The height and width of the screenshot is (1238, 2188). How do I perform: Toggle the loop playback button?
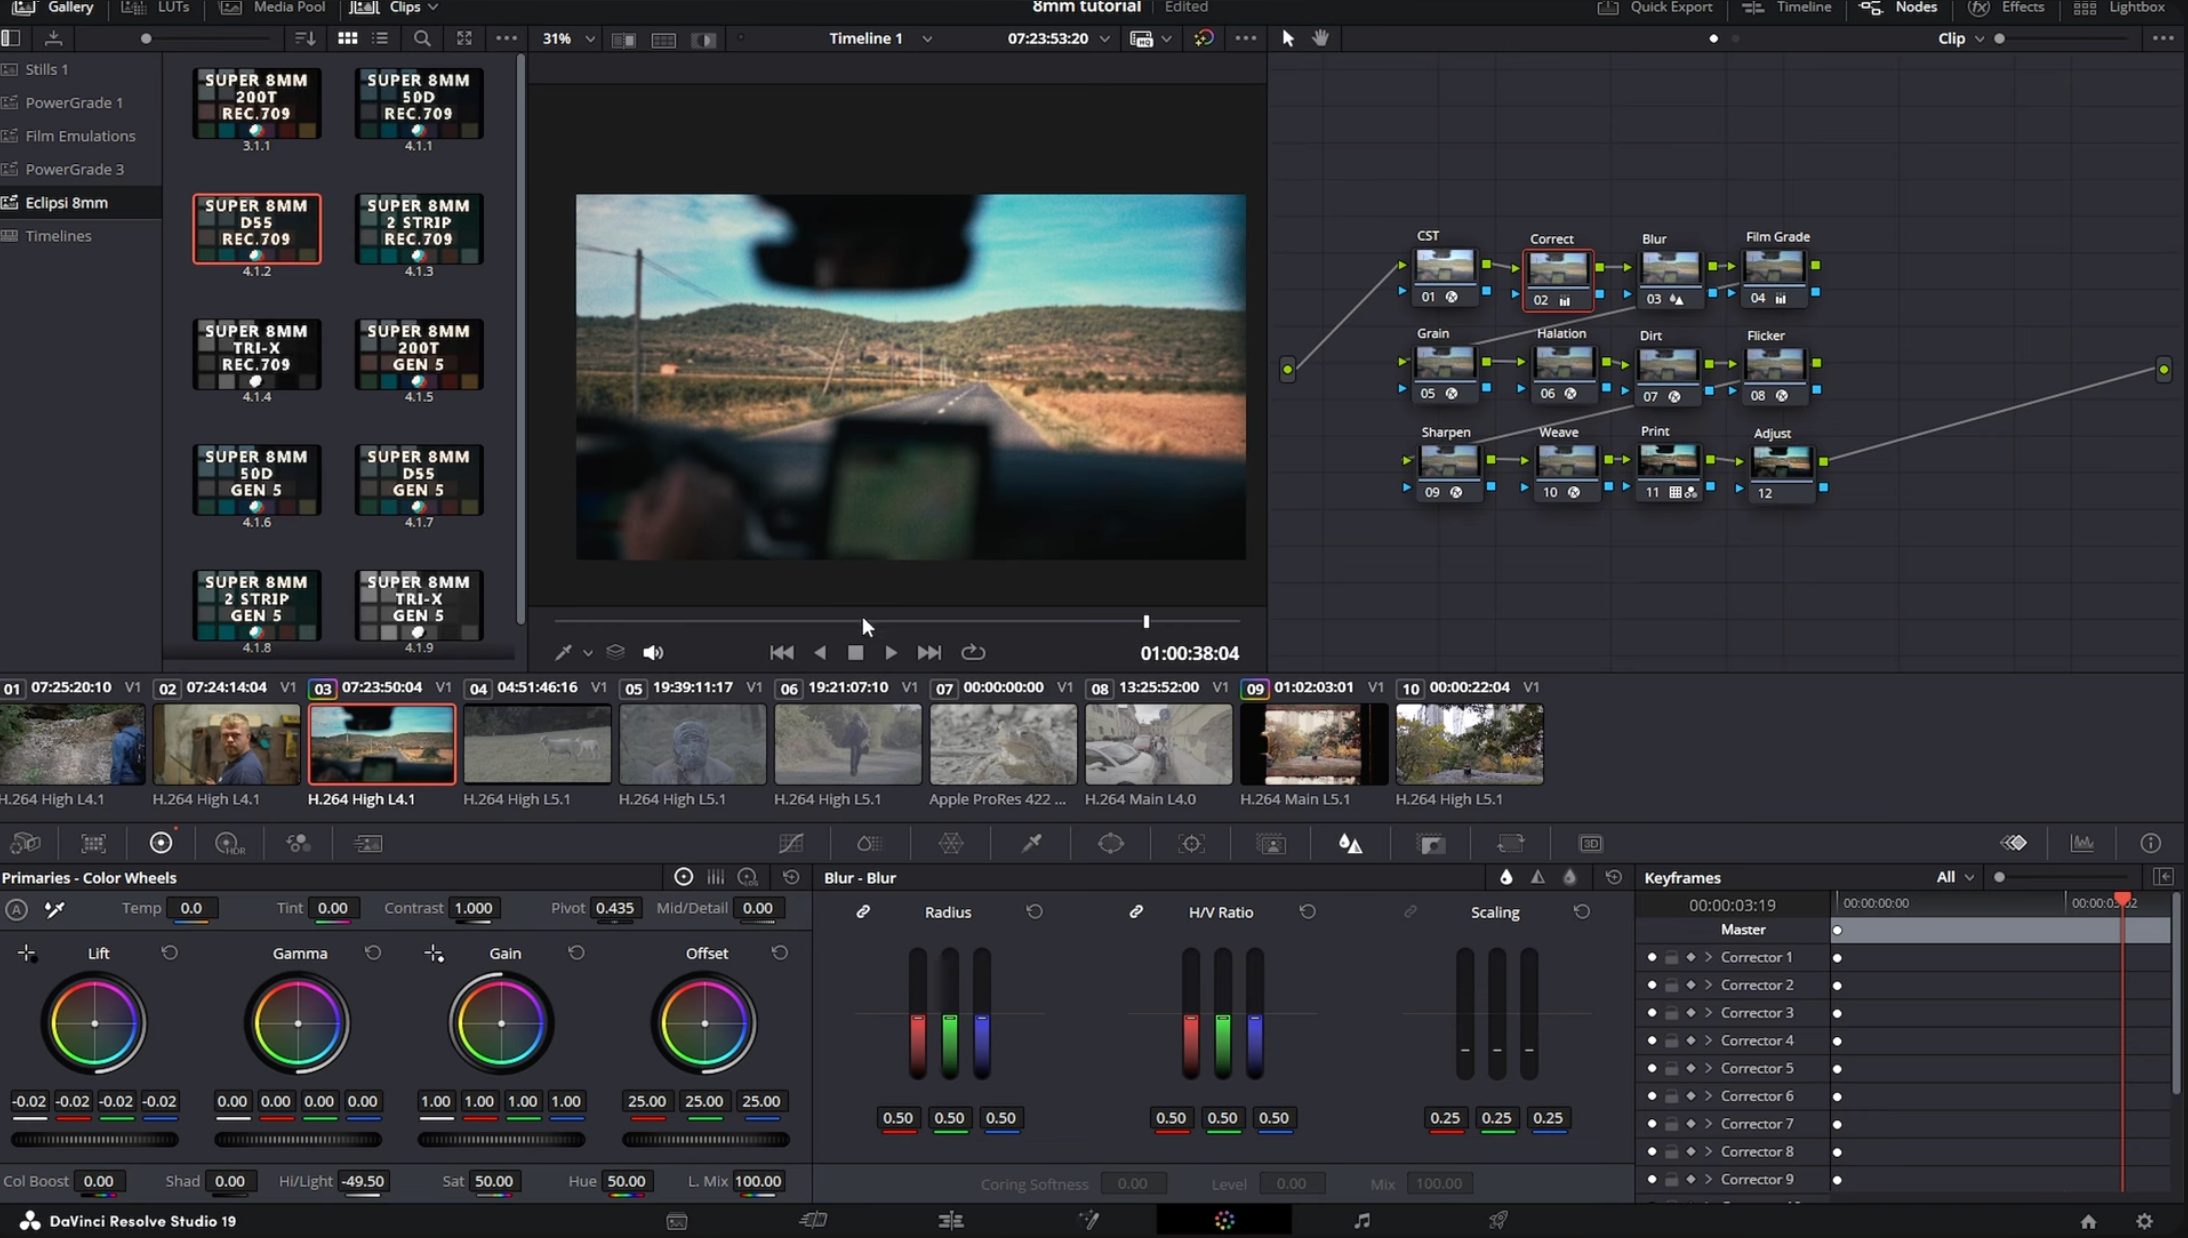(x=972, y=651)
